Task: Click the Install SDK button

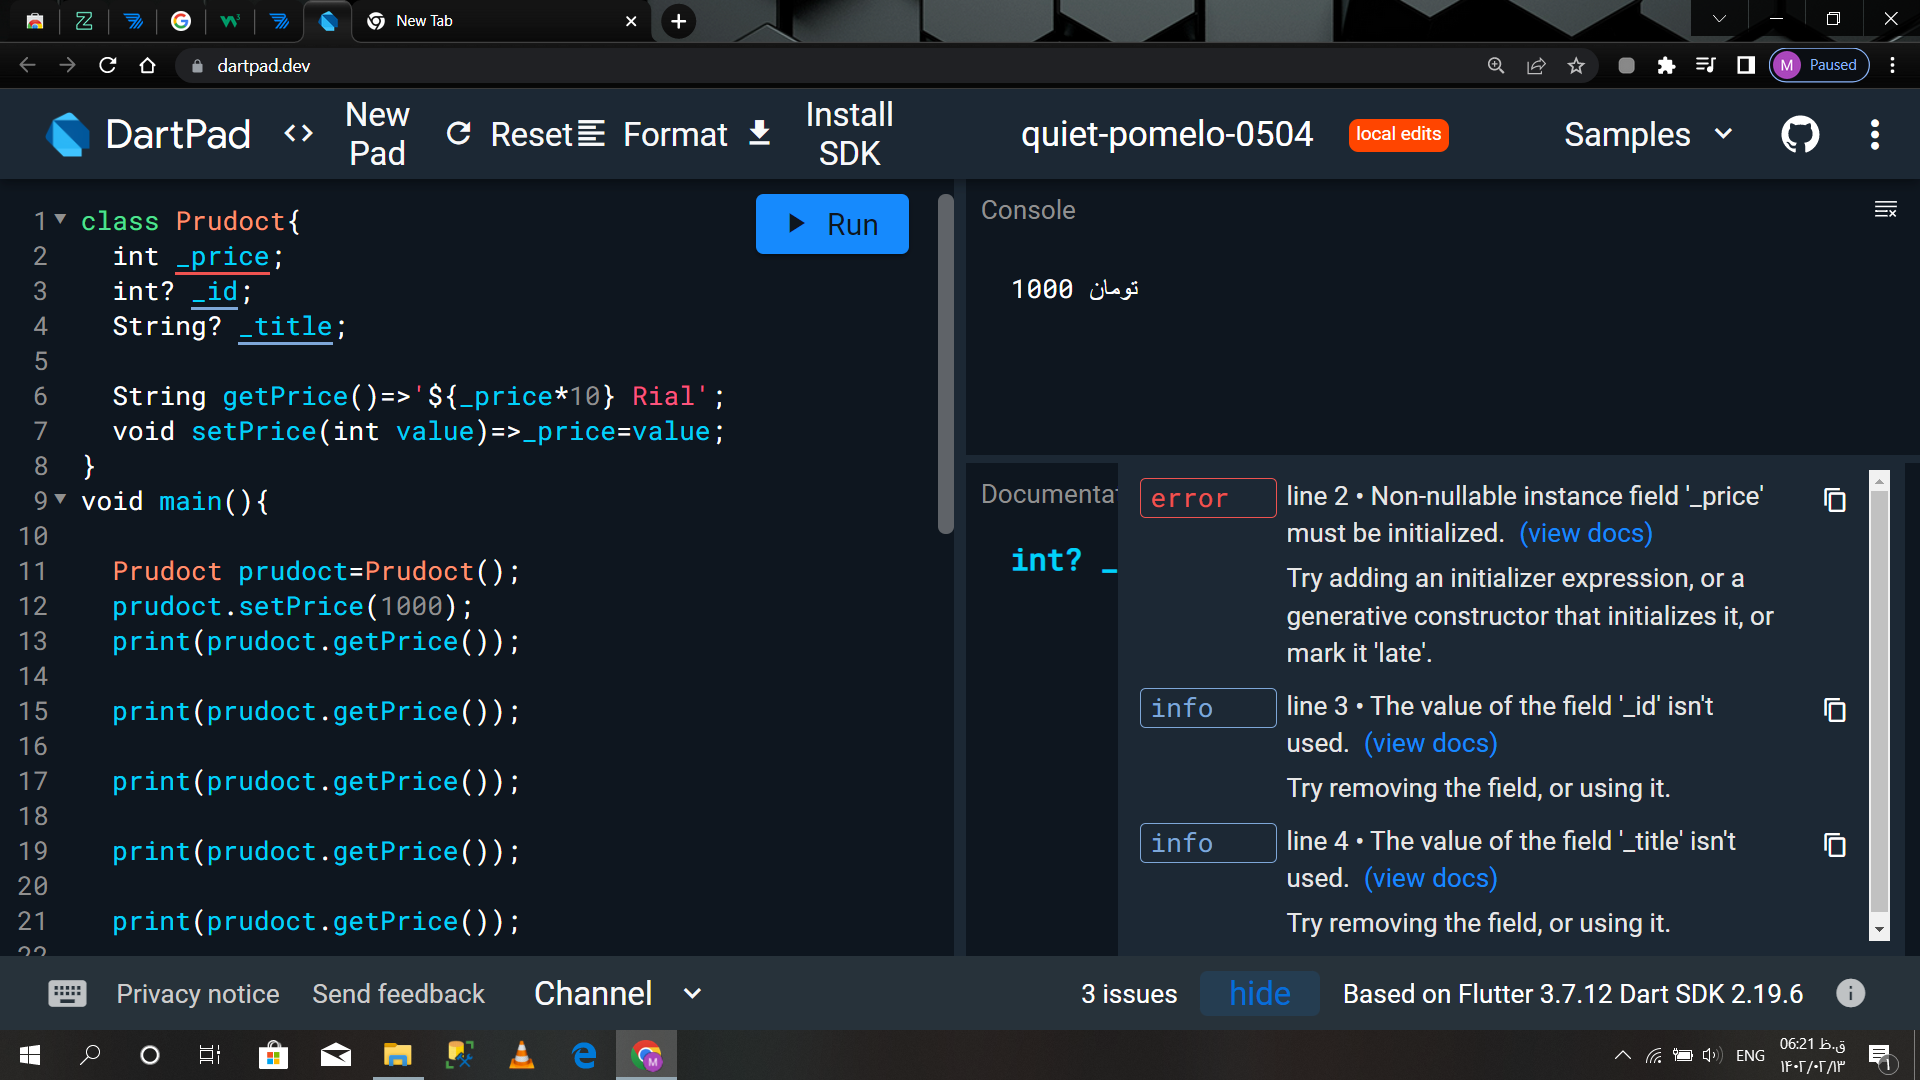Action: [848, 132]
